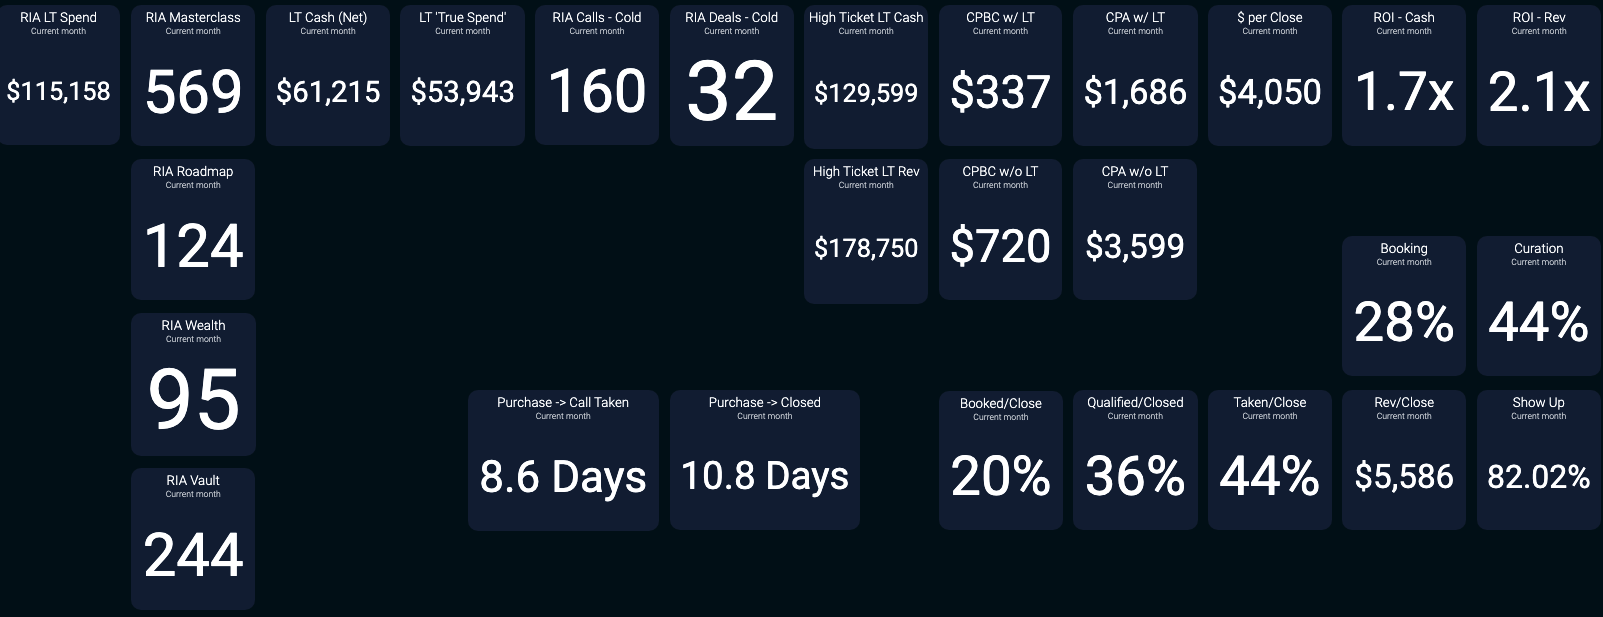This screenshot has height=617, width=1603.
Task: Click the High Ticket LT Cash card
Action: (866, 75)
